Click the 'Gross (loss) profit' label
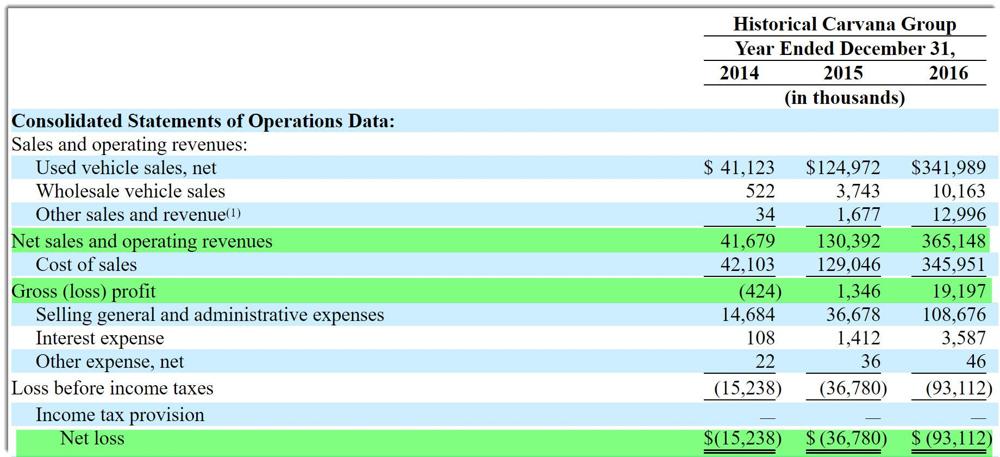 pos(84,291)
